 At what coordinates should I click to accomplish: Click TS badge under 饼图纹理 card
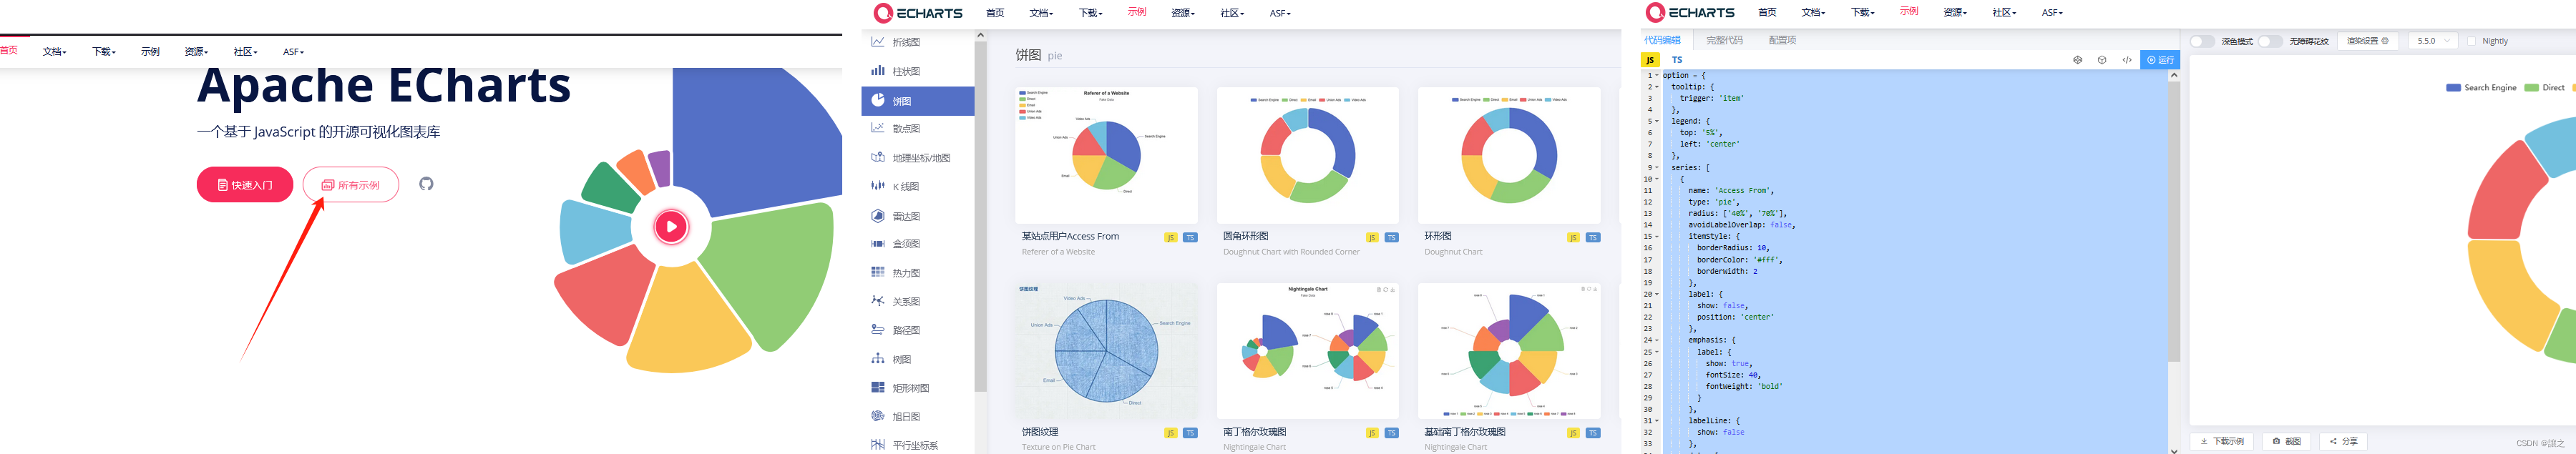click(x=1190, y=433)
